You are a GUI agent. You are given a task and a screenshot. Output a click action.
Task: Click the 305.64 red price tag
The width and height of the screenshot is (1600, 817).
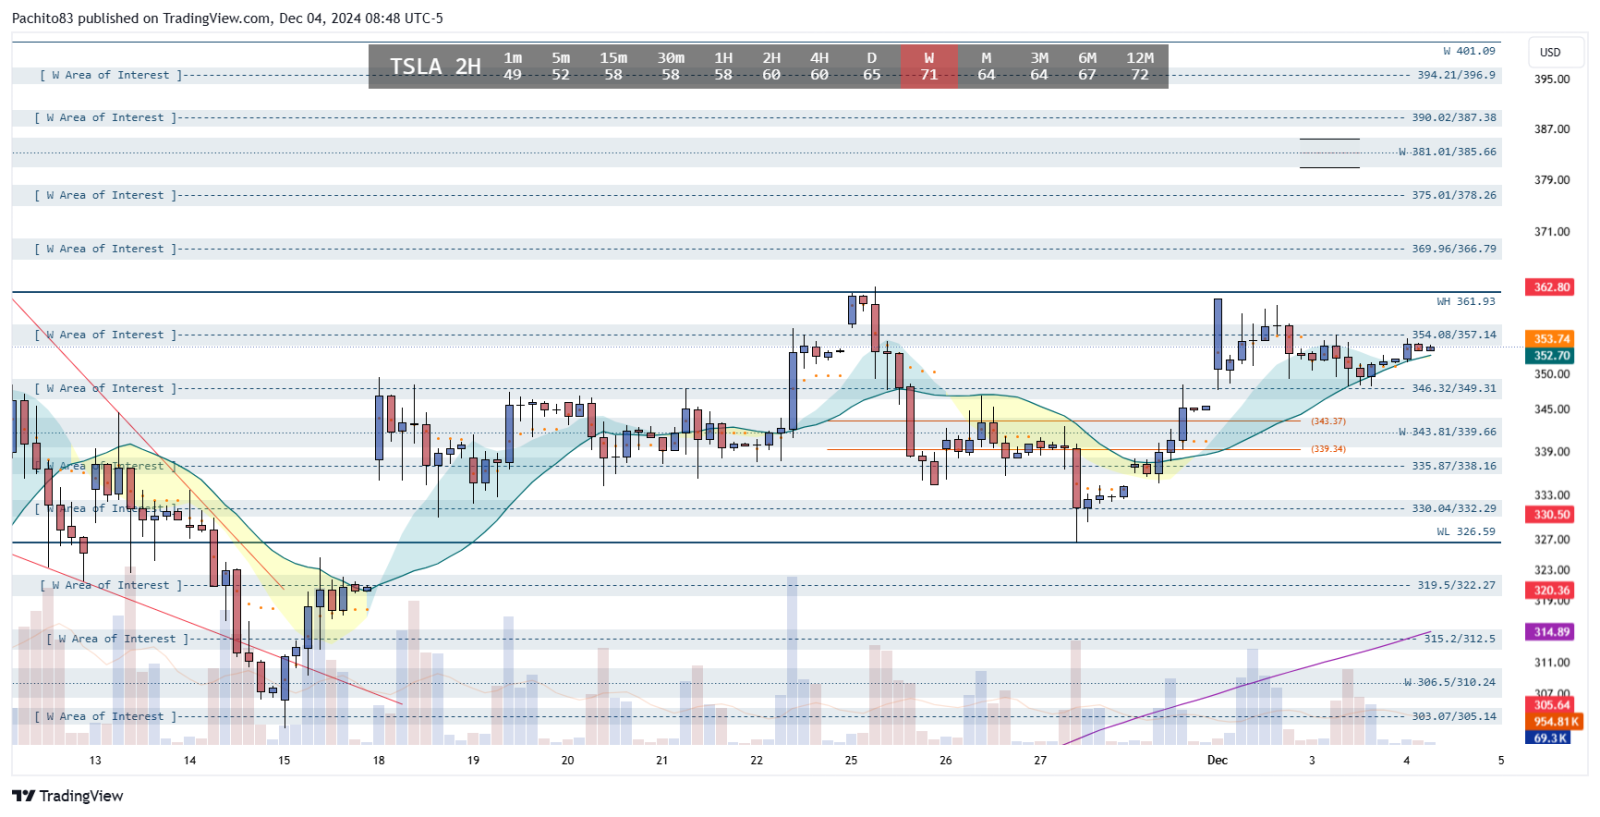(1552, 705)
